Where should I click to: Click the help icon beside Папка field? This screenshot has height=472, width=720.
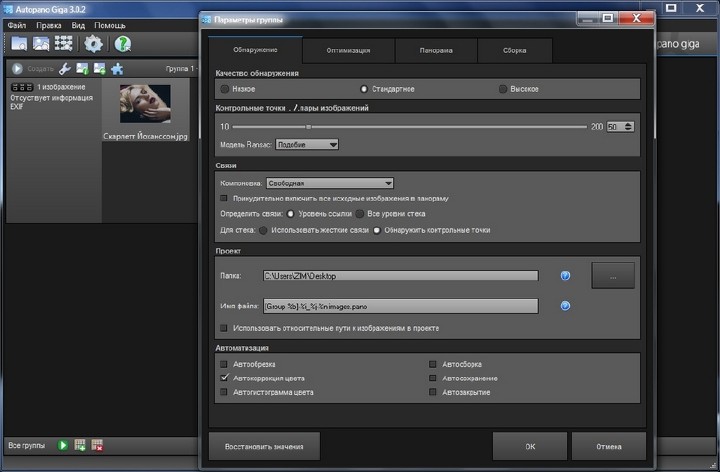pos(565,275)
